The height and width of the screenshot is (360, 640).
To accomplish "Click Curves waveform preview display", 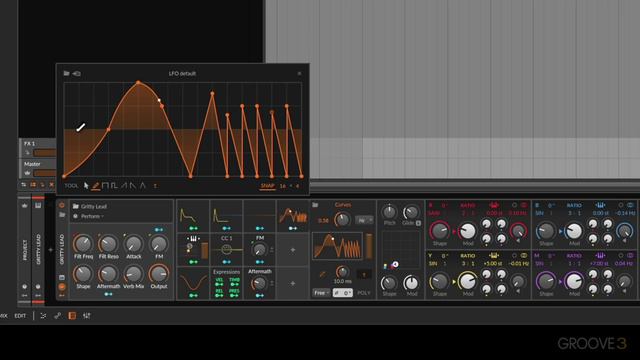I will click(x=337, y=246).
